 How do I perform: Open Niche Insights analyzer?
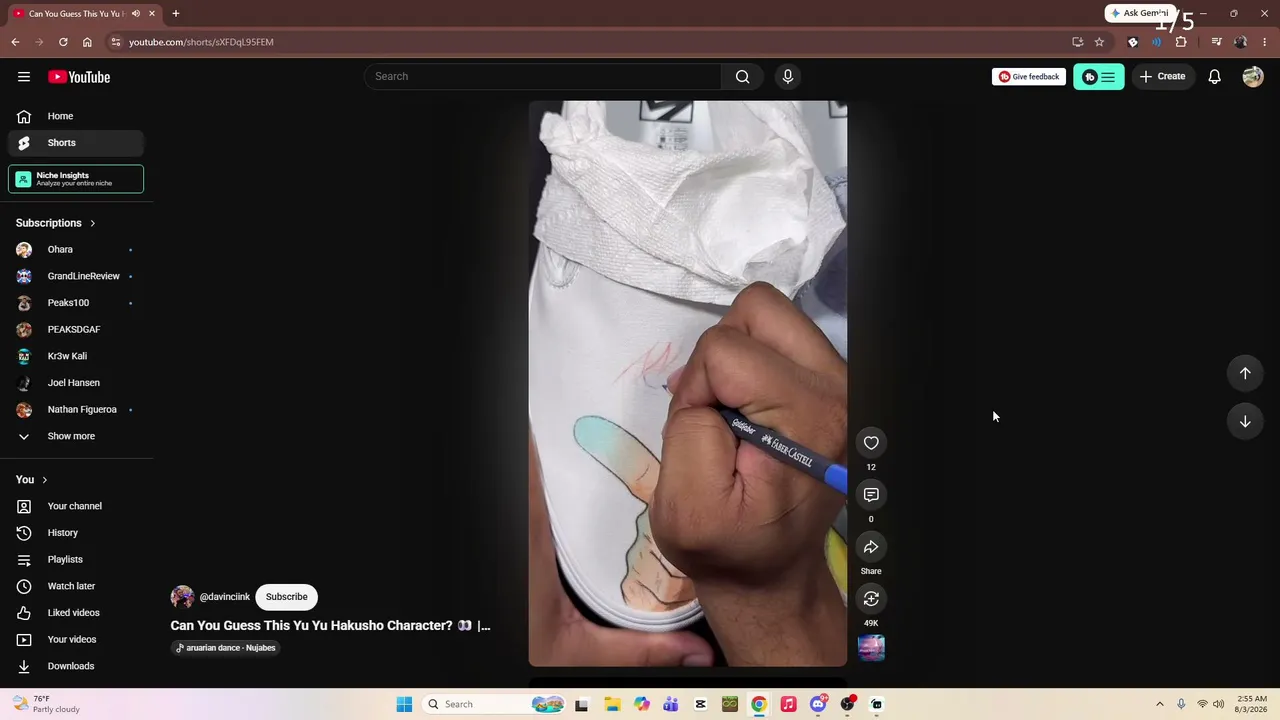coord(76,179)
